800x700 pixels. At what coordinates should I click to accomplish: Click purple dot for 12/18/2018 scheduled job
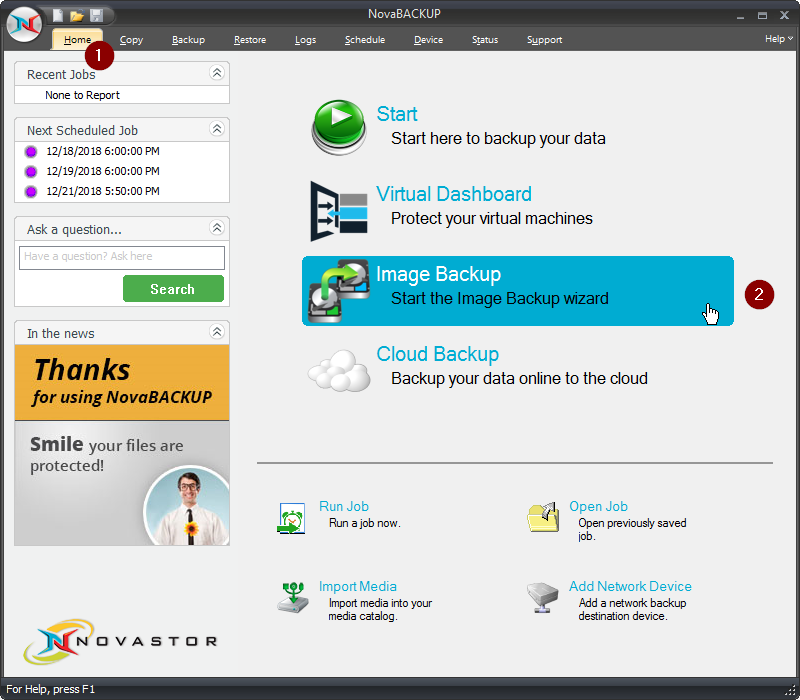pos(31,152)
